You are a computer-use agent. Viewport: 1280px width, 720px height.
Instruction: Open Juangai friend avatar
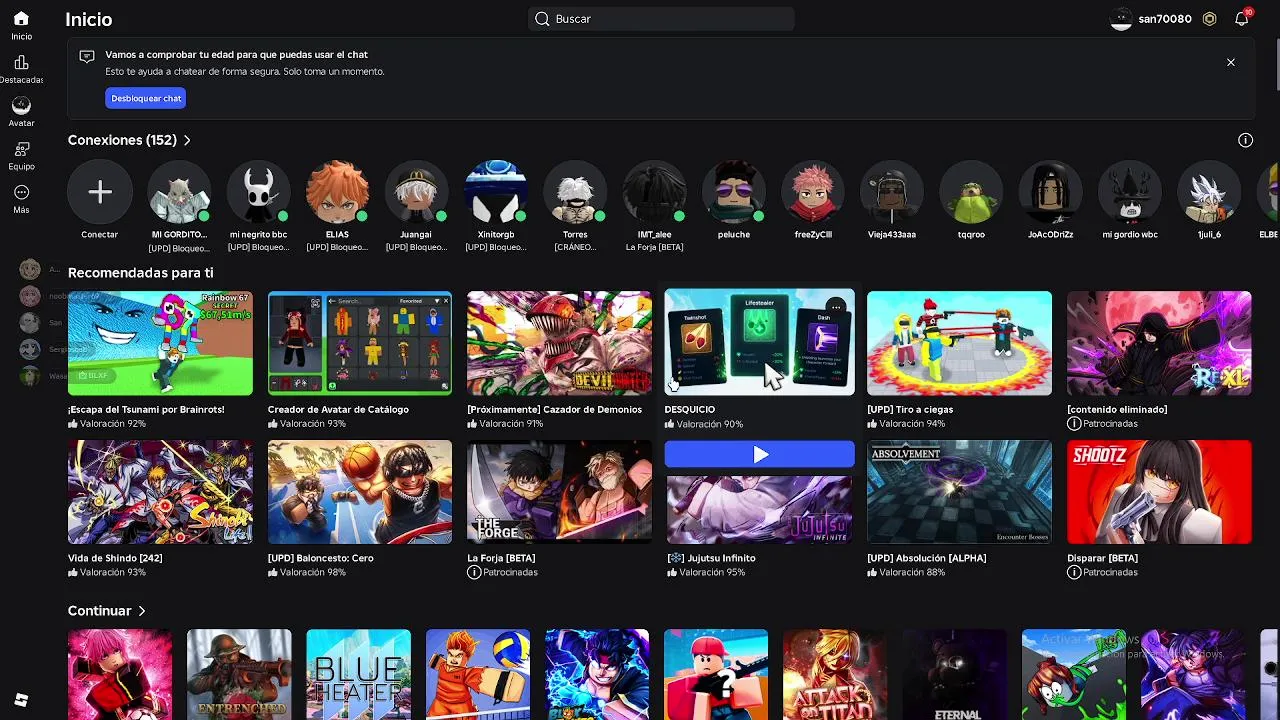click(x=416, y=192)
